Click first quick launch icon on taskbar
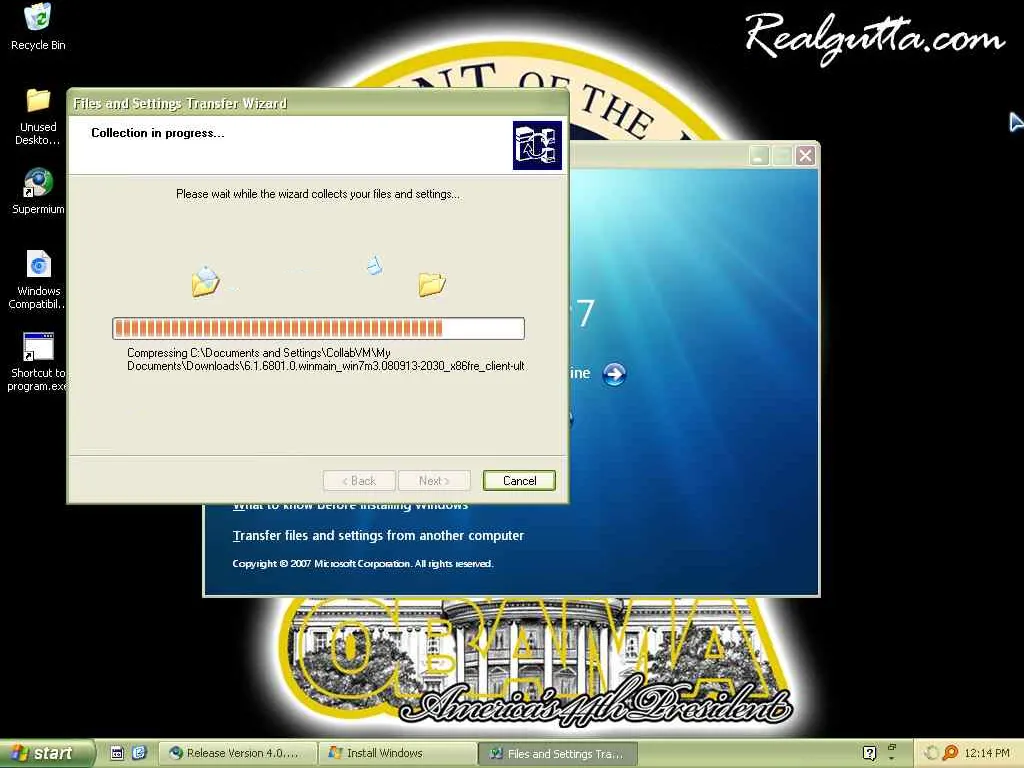 (117, 753)
